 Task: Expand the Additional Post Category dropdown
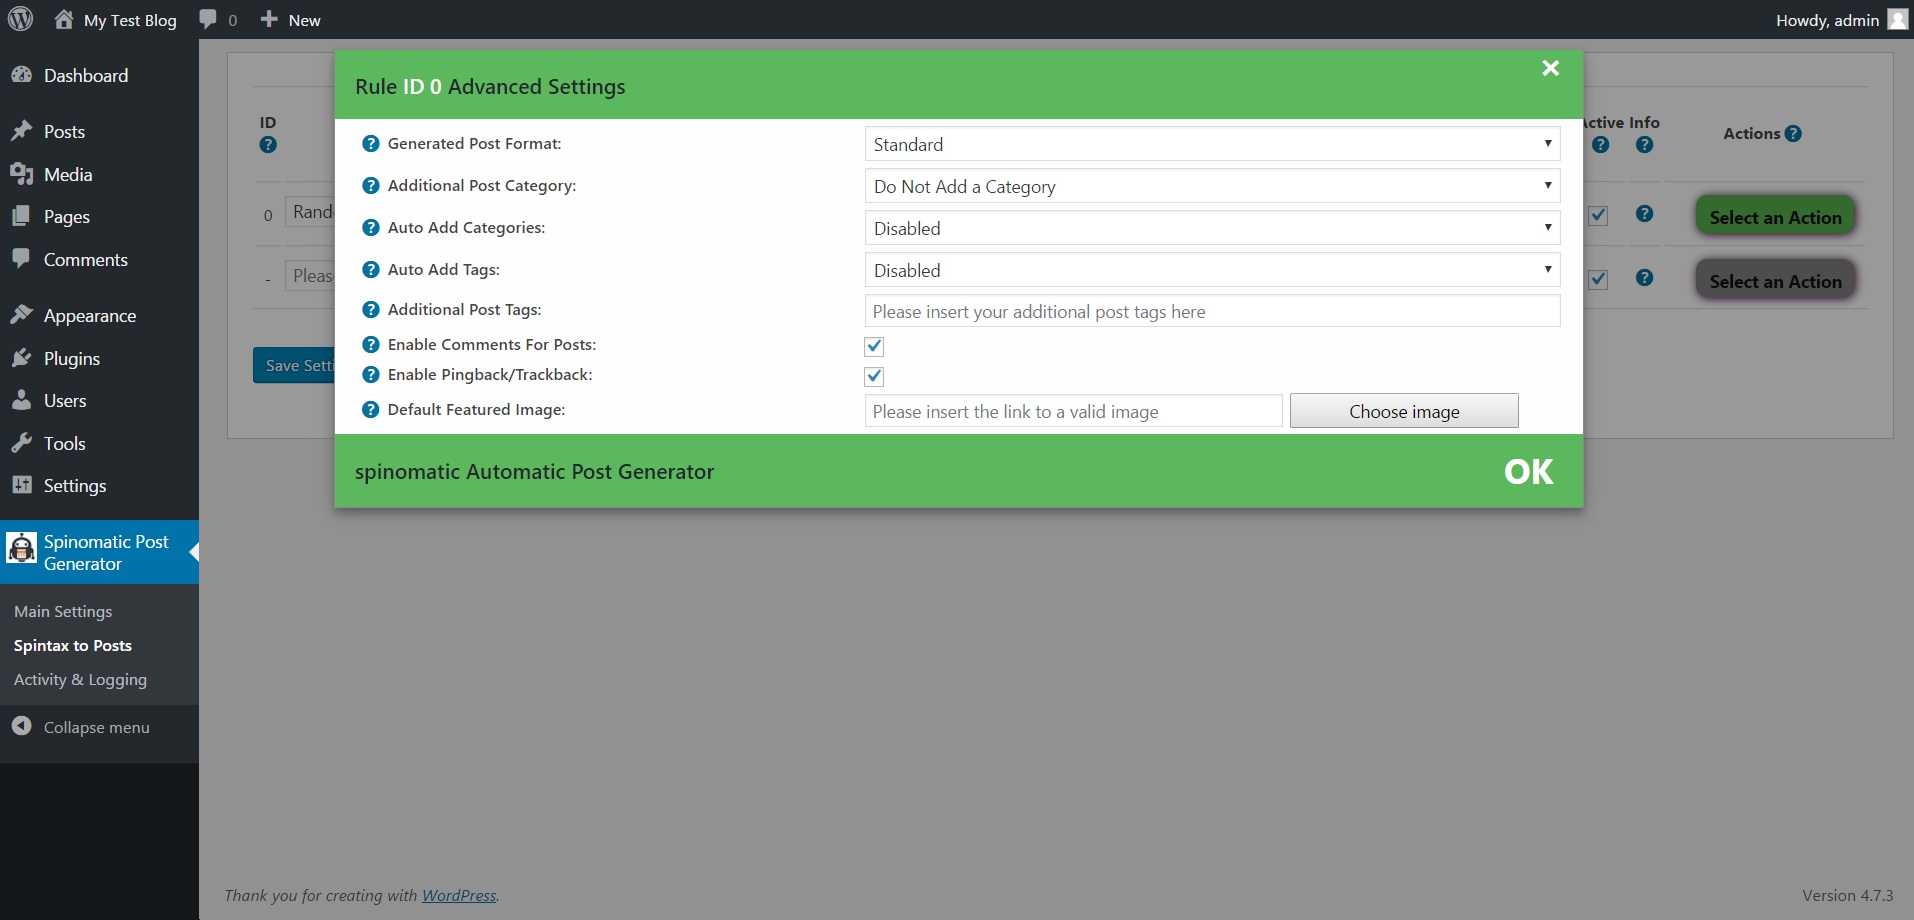(1210, 185)
